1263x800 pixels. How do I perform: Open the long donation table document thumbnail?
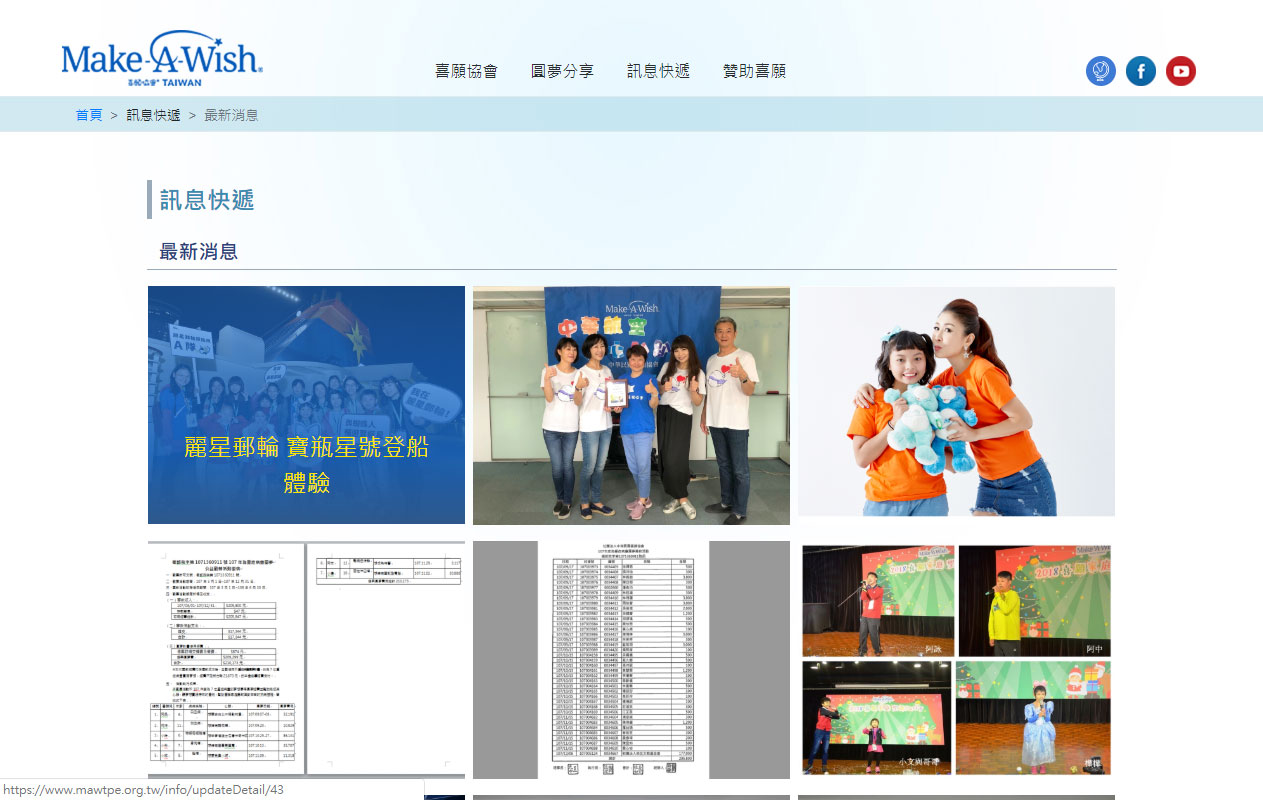[x=631, y=660]
